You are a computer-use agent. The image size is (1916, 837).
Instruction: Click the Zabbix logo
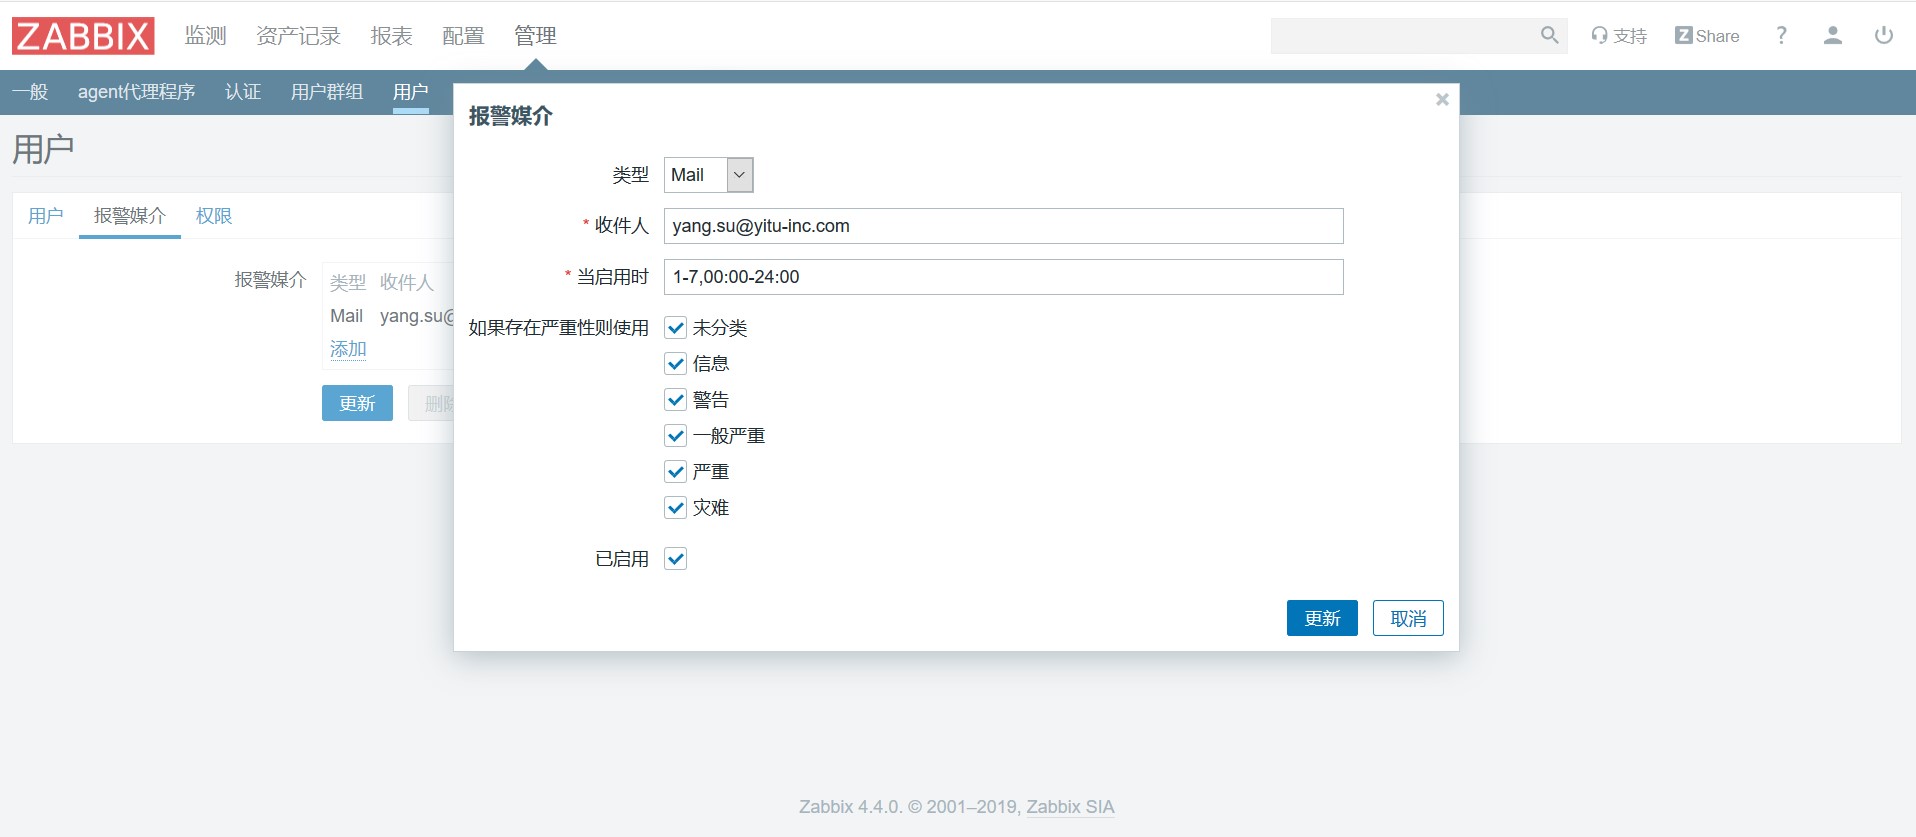[x=83, y=36]
